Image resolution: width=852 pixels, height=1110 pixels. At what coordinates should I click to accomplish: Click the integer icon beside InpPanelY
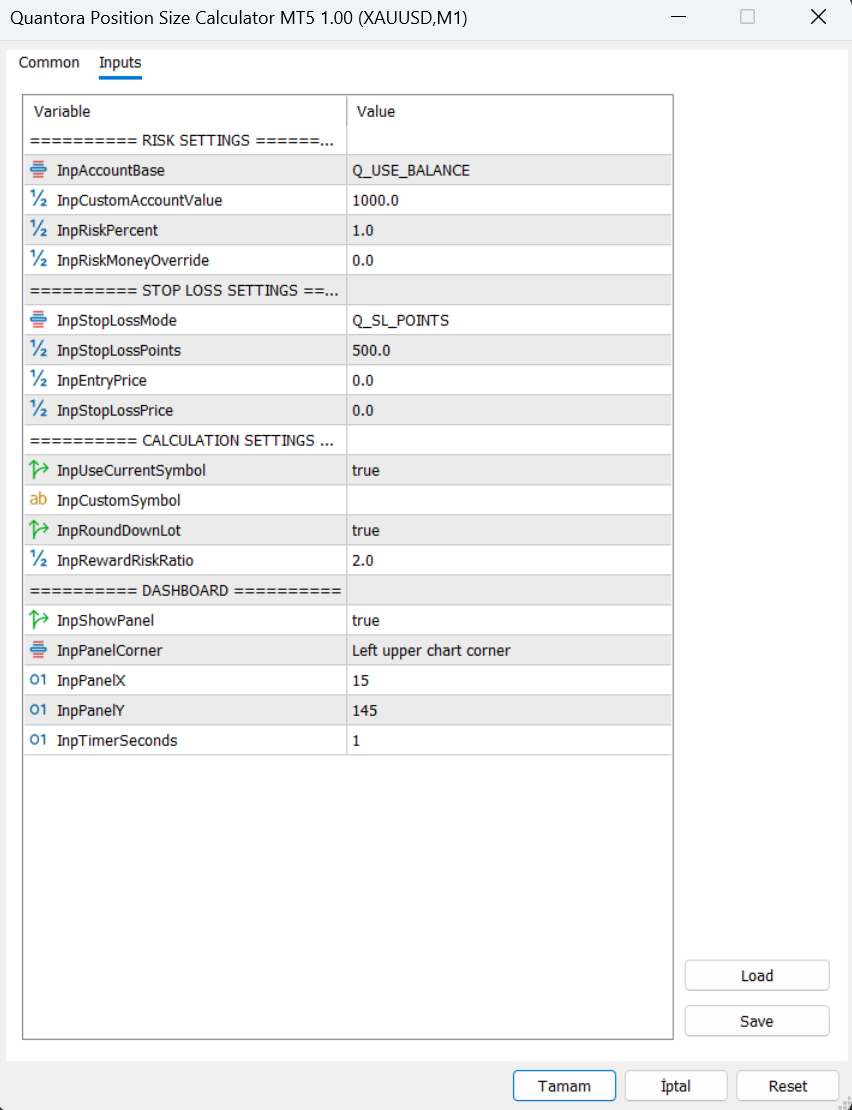38,710
